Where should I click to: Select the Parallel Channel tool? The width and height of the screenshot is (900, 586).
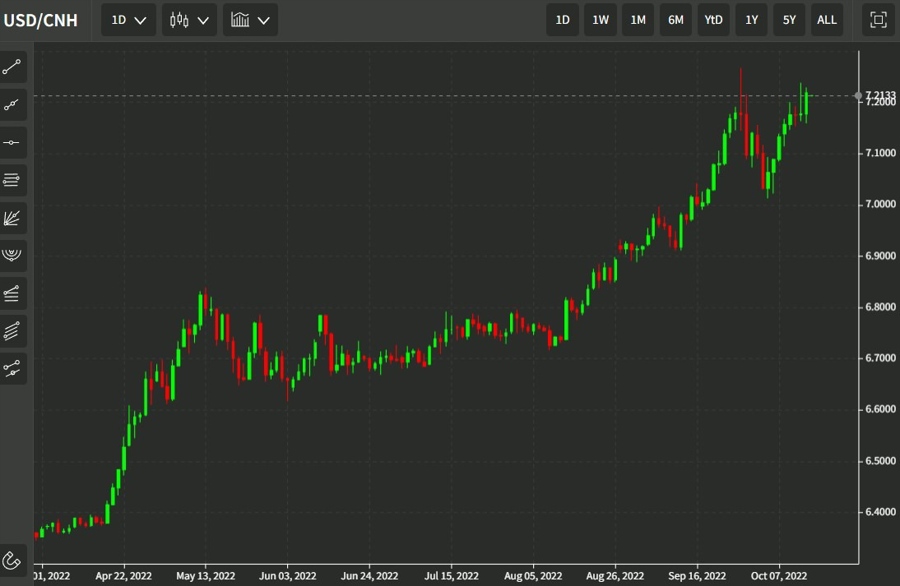[12, 331]
